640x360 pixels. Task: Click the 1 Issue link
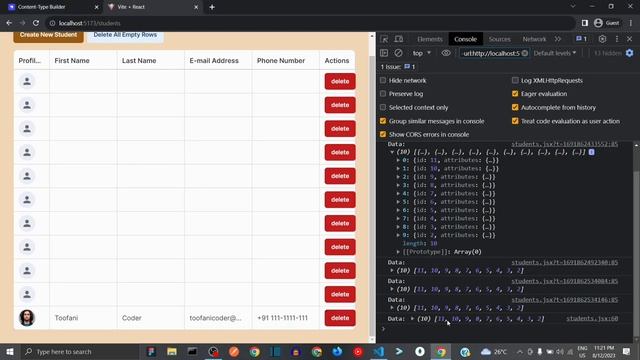pyautogui.click(x=398, y=67)
